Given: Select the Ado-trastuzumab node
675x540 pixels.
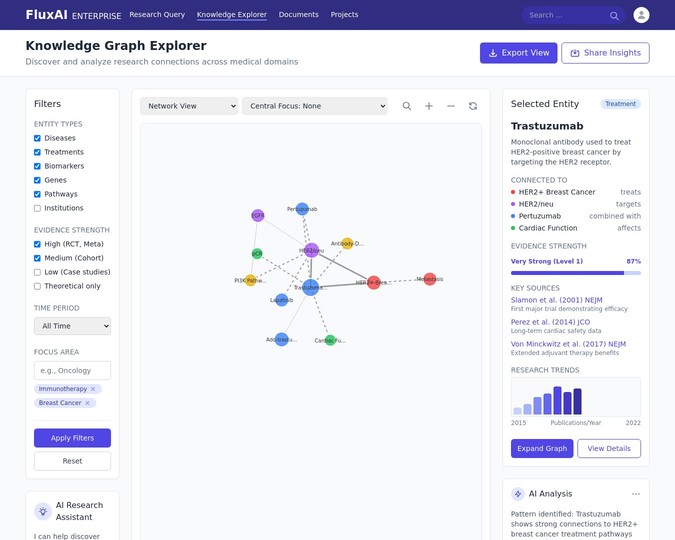Looking at the screenshot, I should point(282,339).
